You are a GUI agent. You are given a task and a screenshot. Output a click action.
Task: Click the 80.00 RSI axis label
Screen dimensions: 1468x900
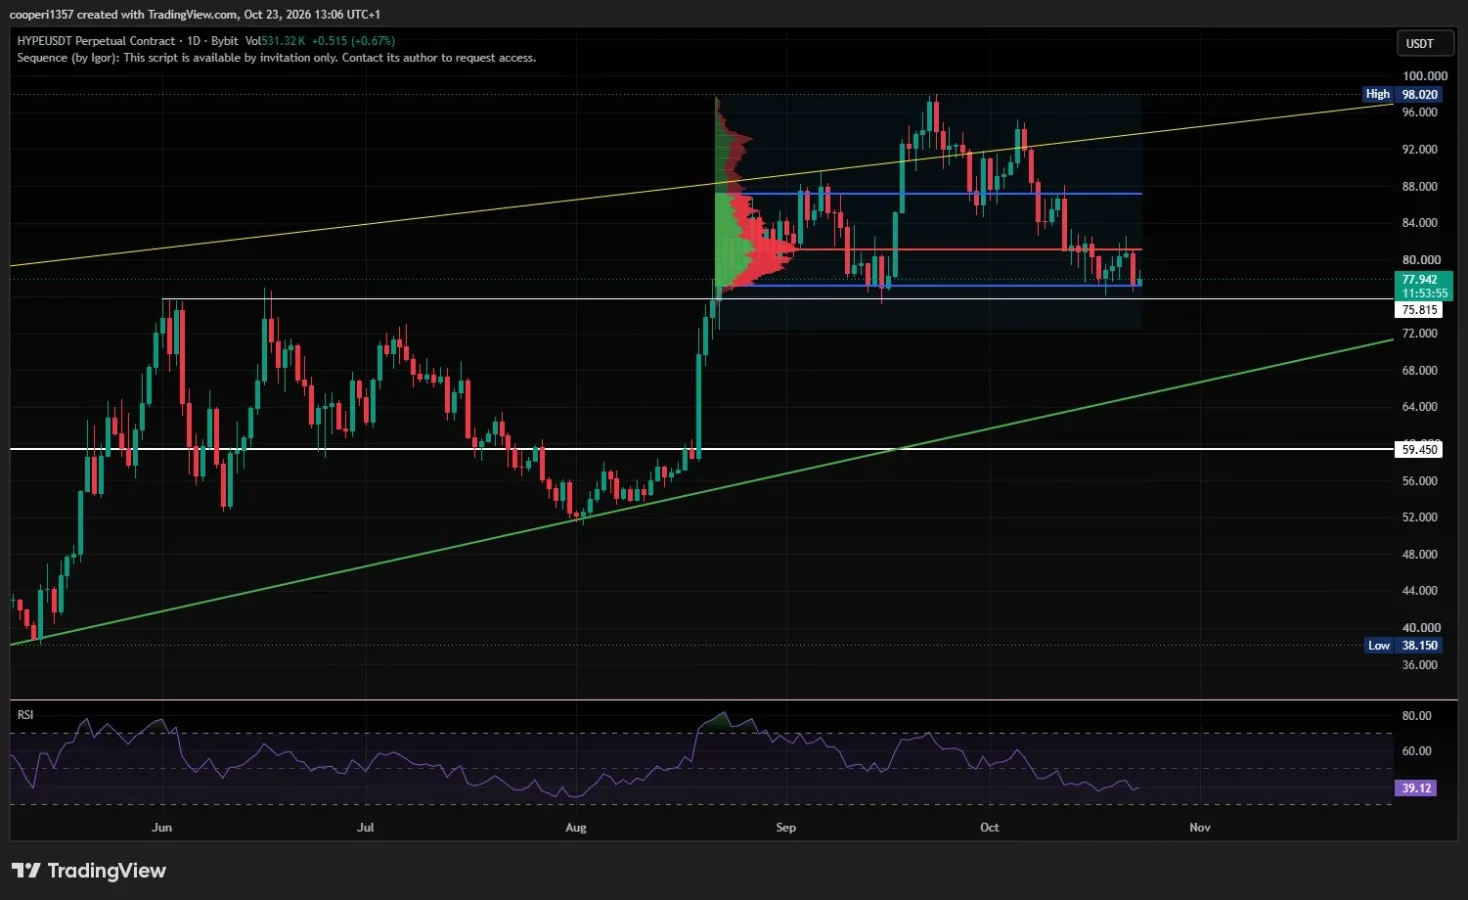point(1417,715)
